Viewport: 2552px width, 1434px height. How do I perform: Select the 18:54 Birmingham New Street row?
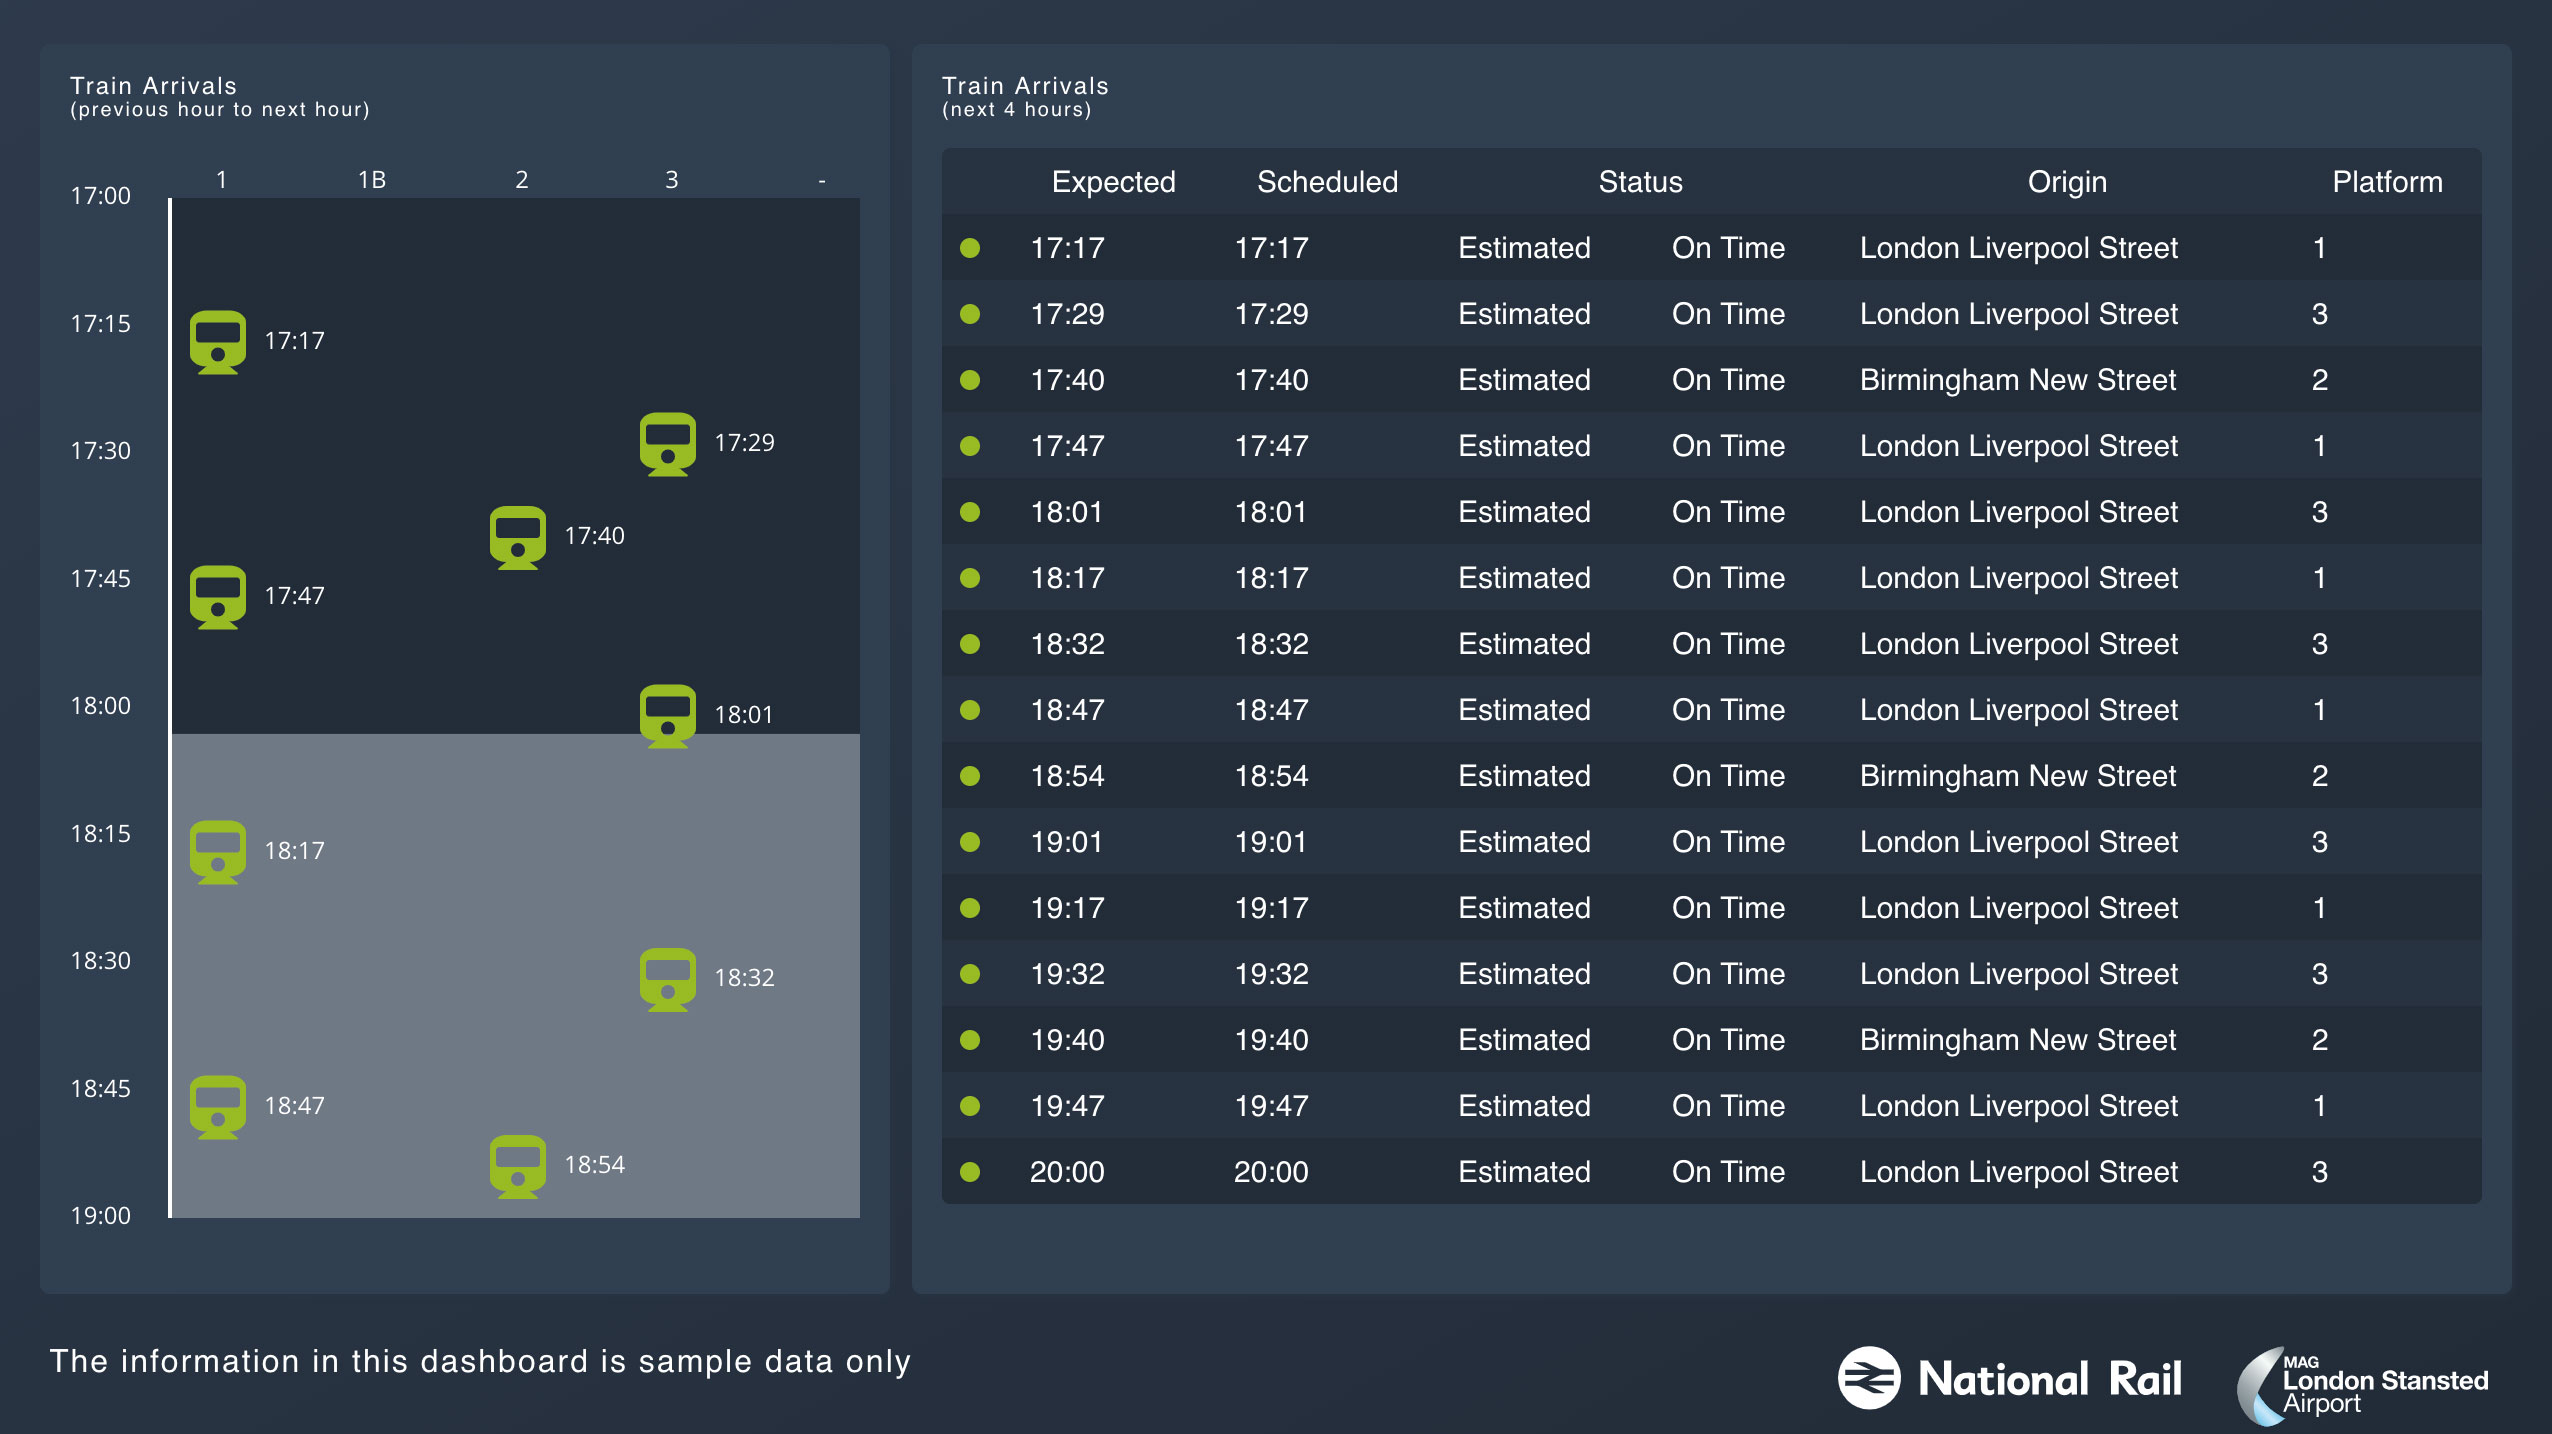[1710, 776]
